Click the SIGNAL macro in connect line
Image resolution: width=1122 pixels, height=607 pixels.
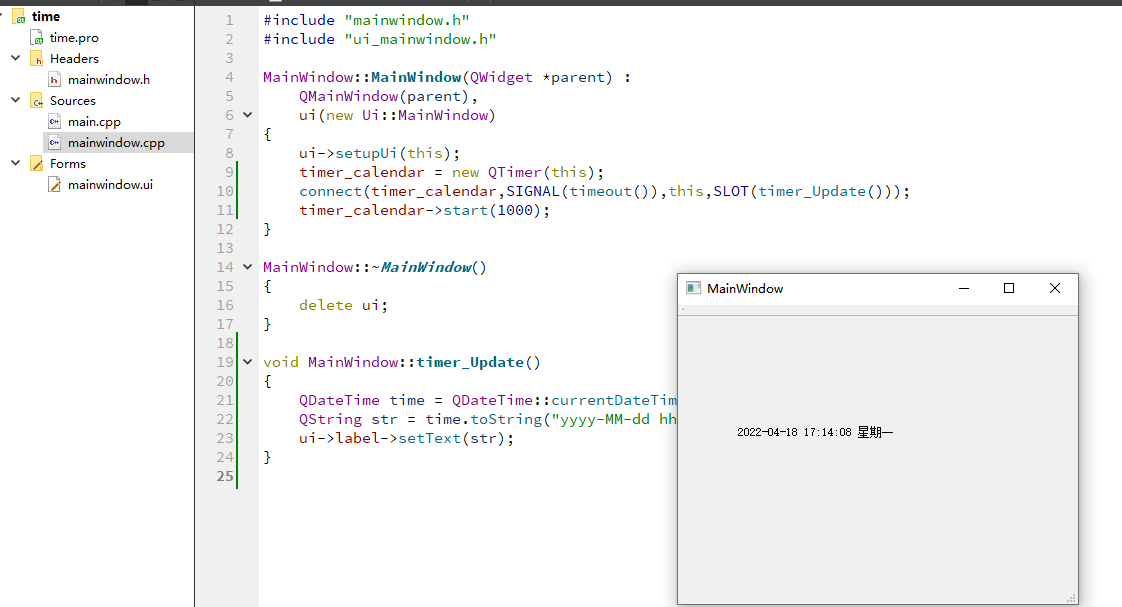pyautogui.click(x=533, y=191)
